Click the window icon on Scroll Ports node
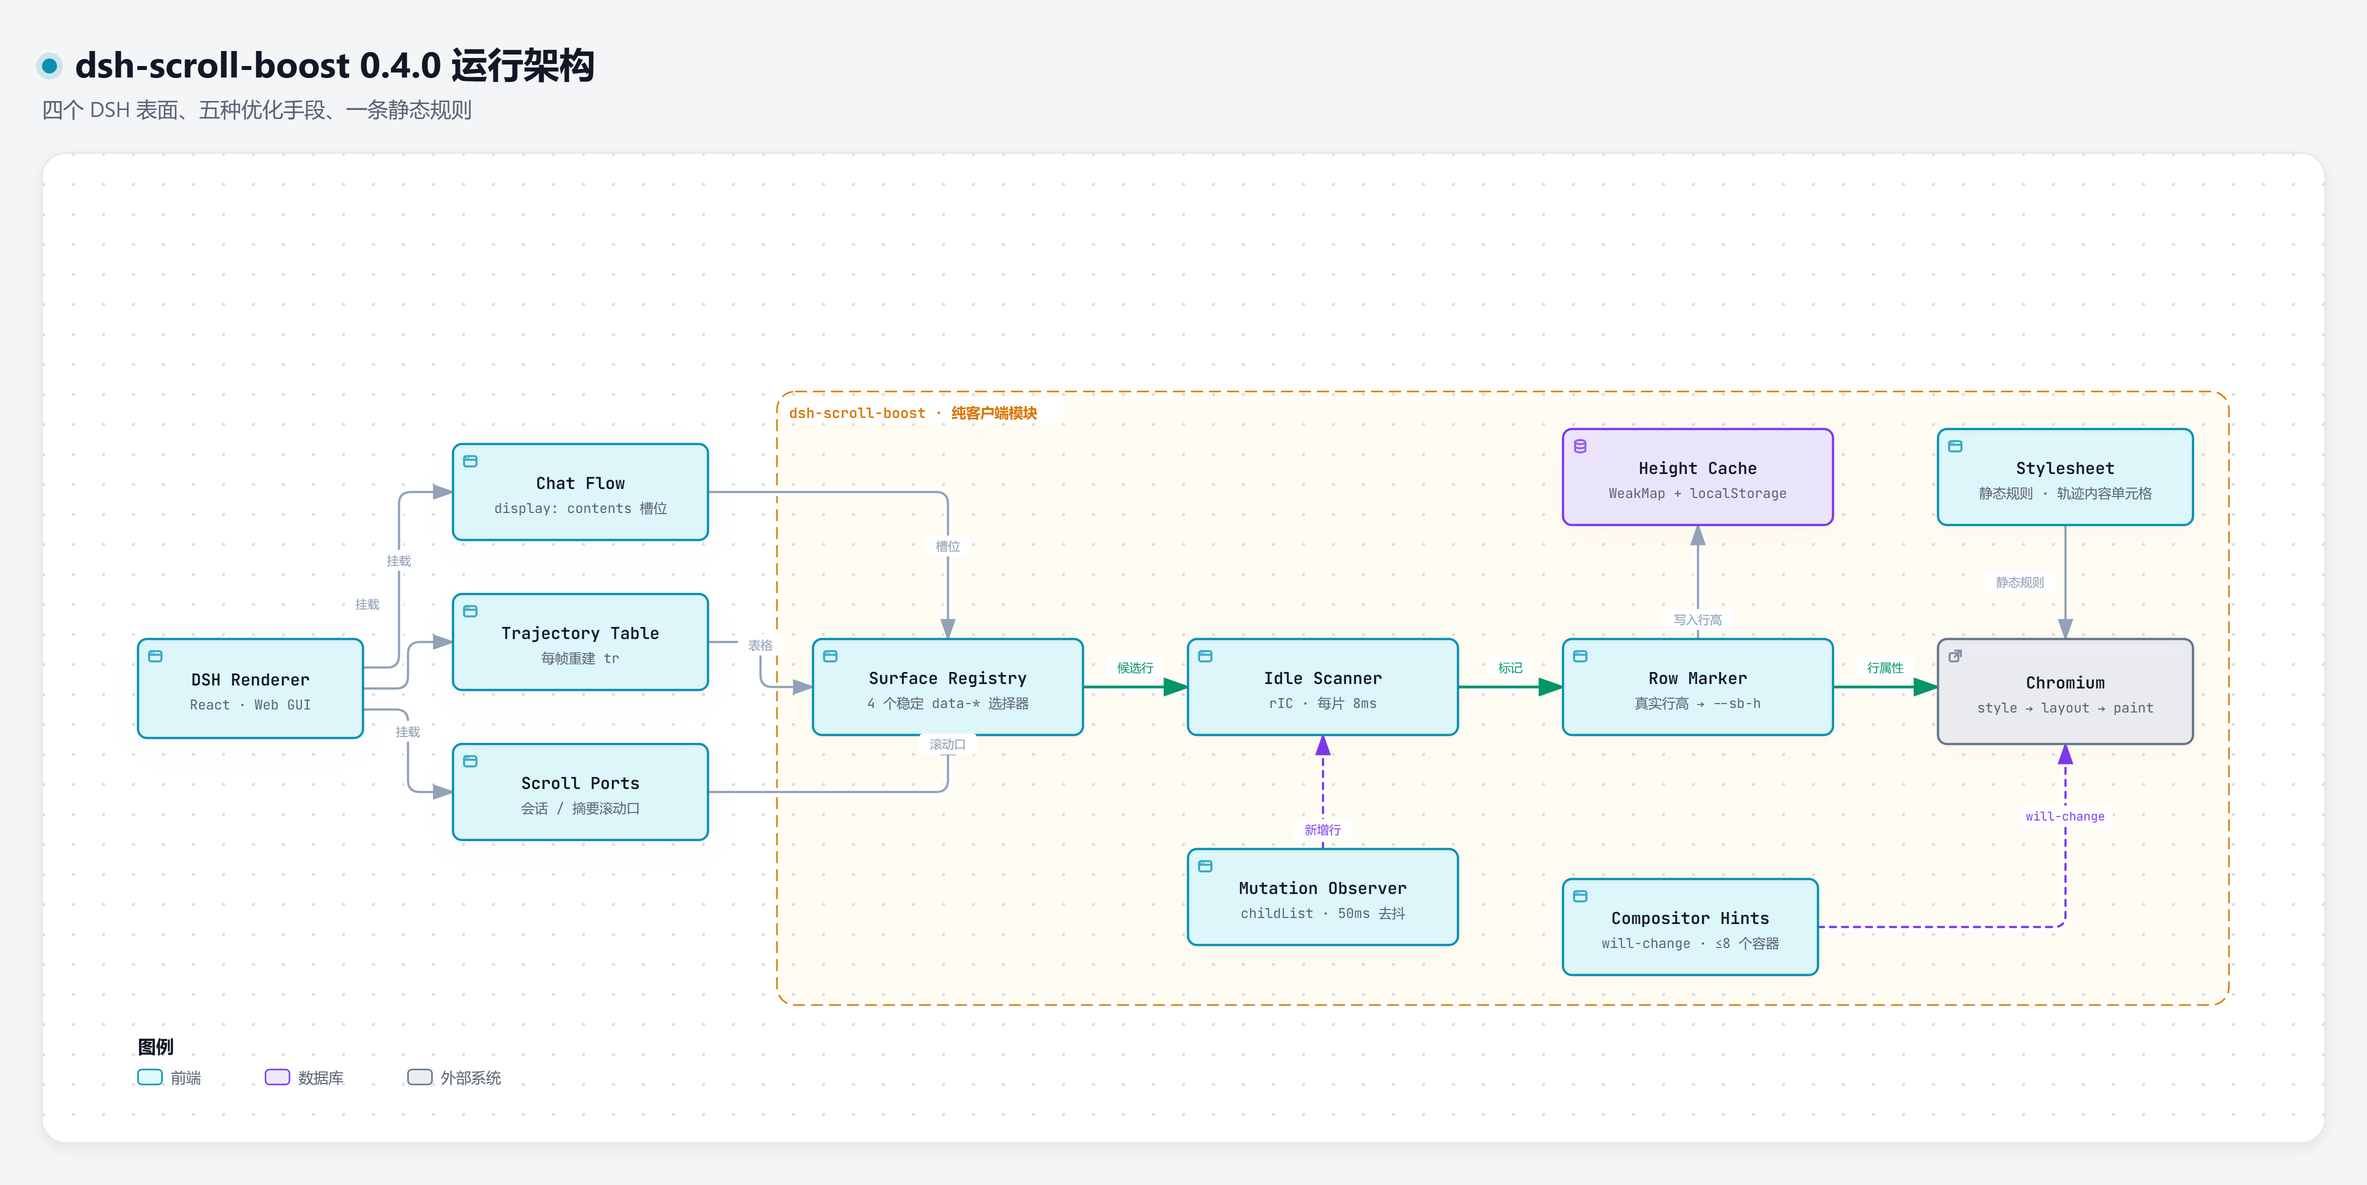 coord(470,761)
